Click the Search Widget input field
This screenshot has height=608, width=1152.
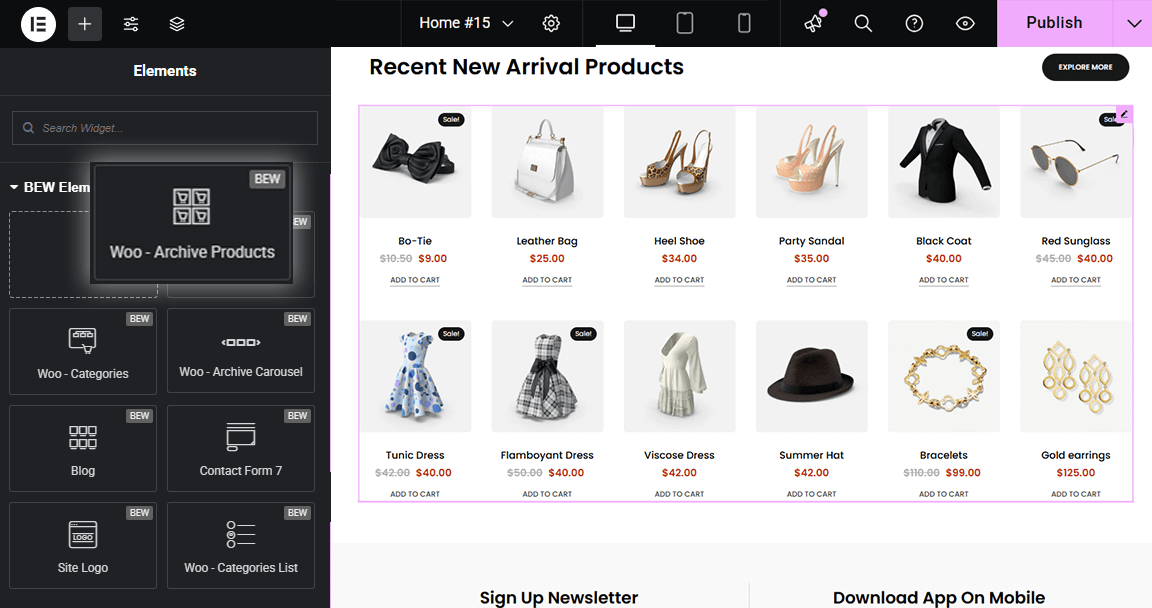(165, 128)
